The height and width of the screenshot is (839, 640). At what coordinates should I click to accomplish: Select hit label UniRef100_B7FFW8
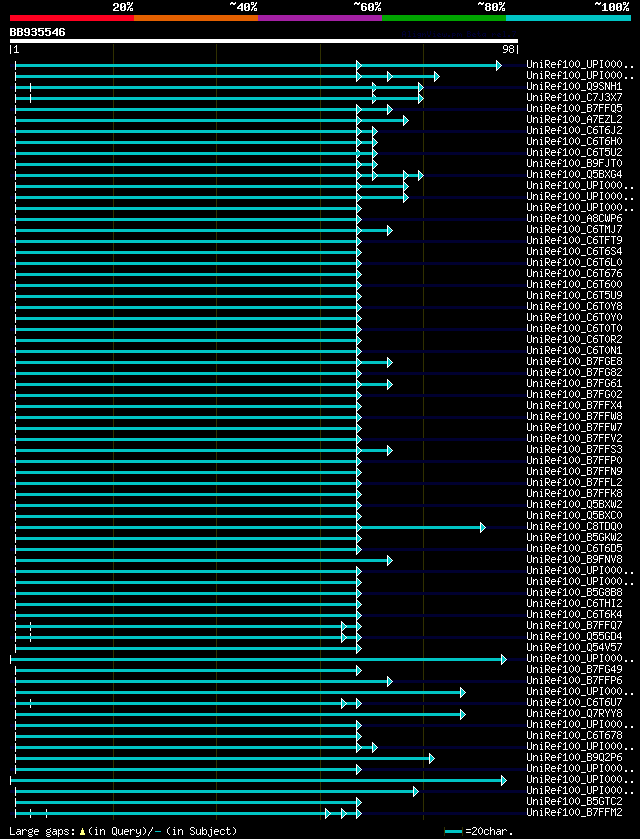point(574,417)
